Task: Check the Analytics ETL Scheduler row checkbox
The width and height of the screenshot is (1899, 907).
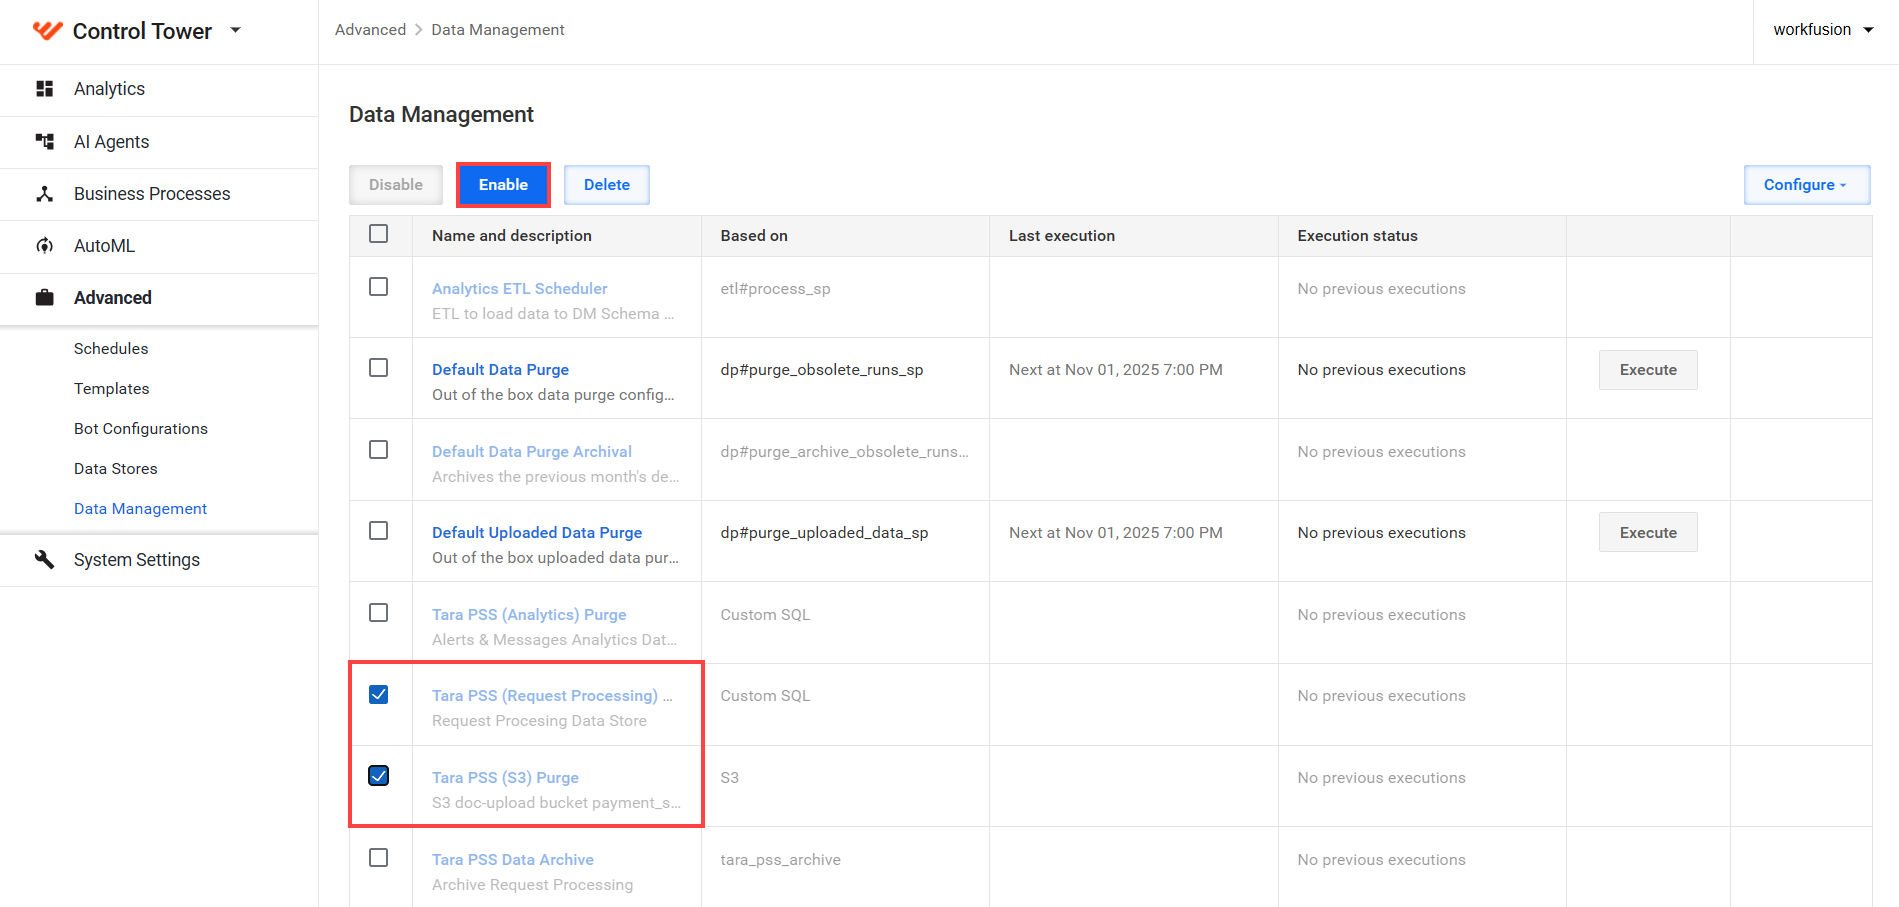Action: (x=379, y=287)
